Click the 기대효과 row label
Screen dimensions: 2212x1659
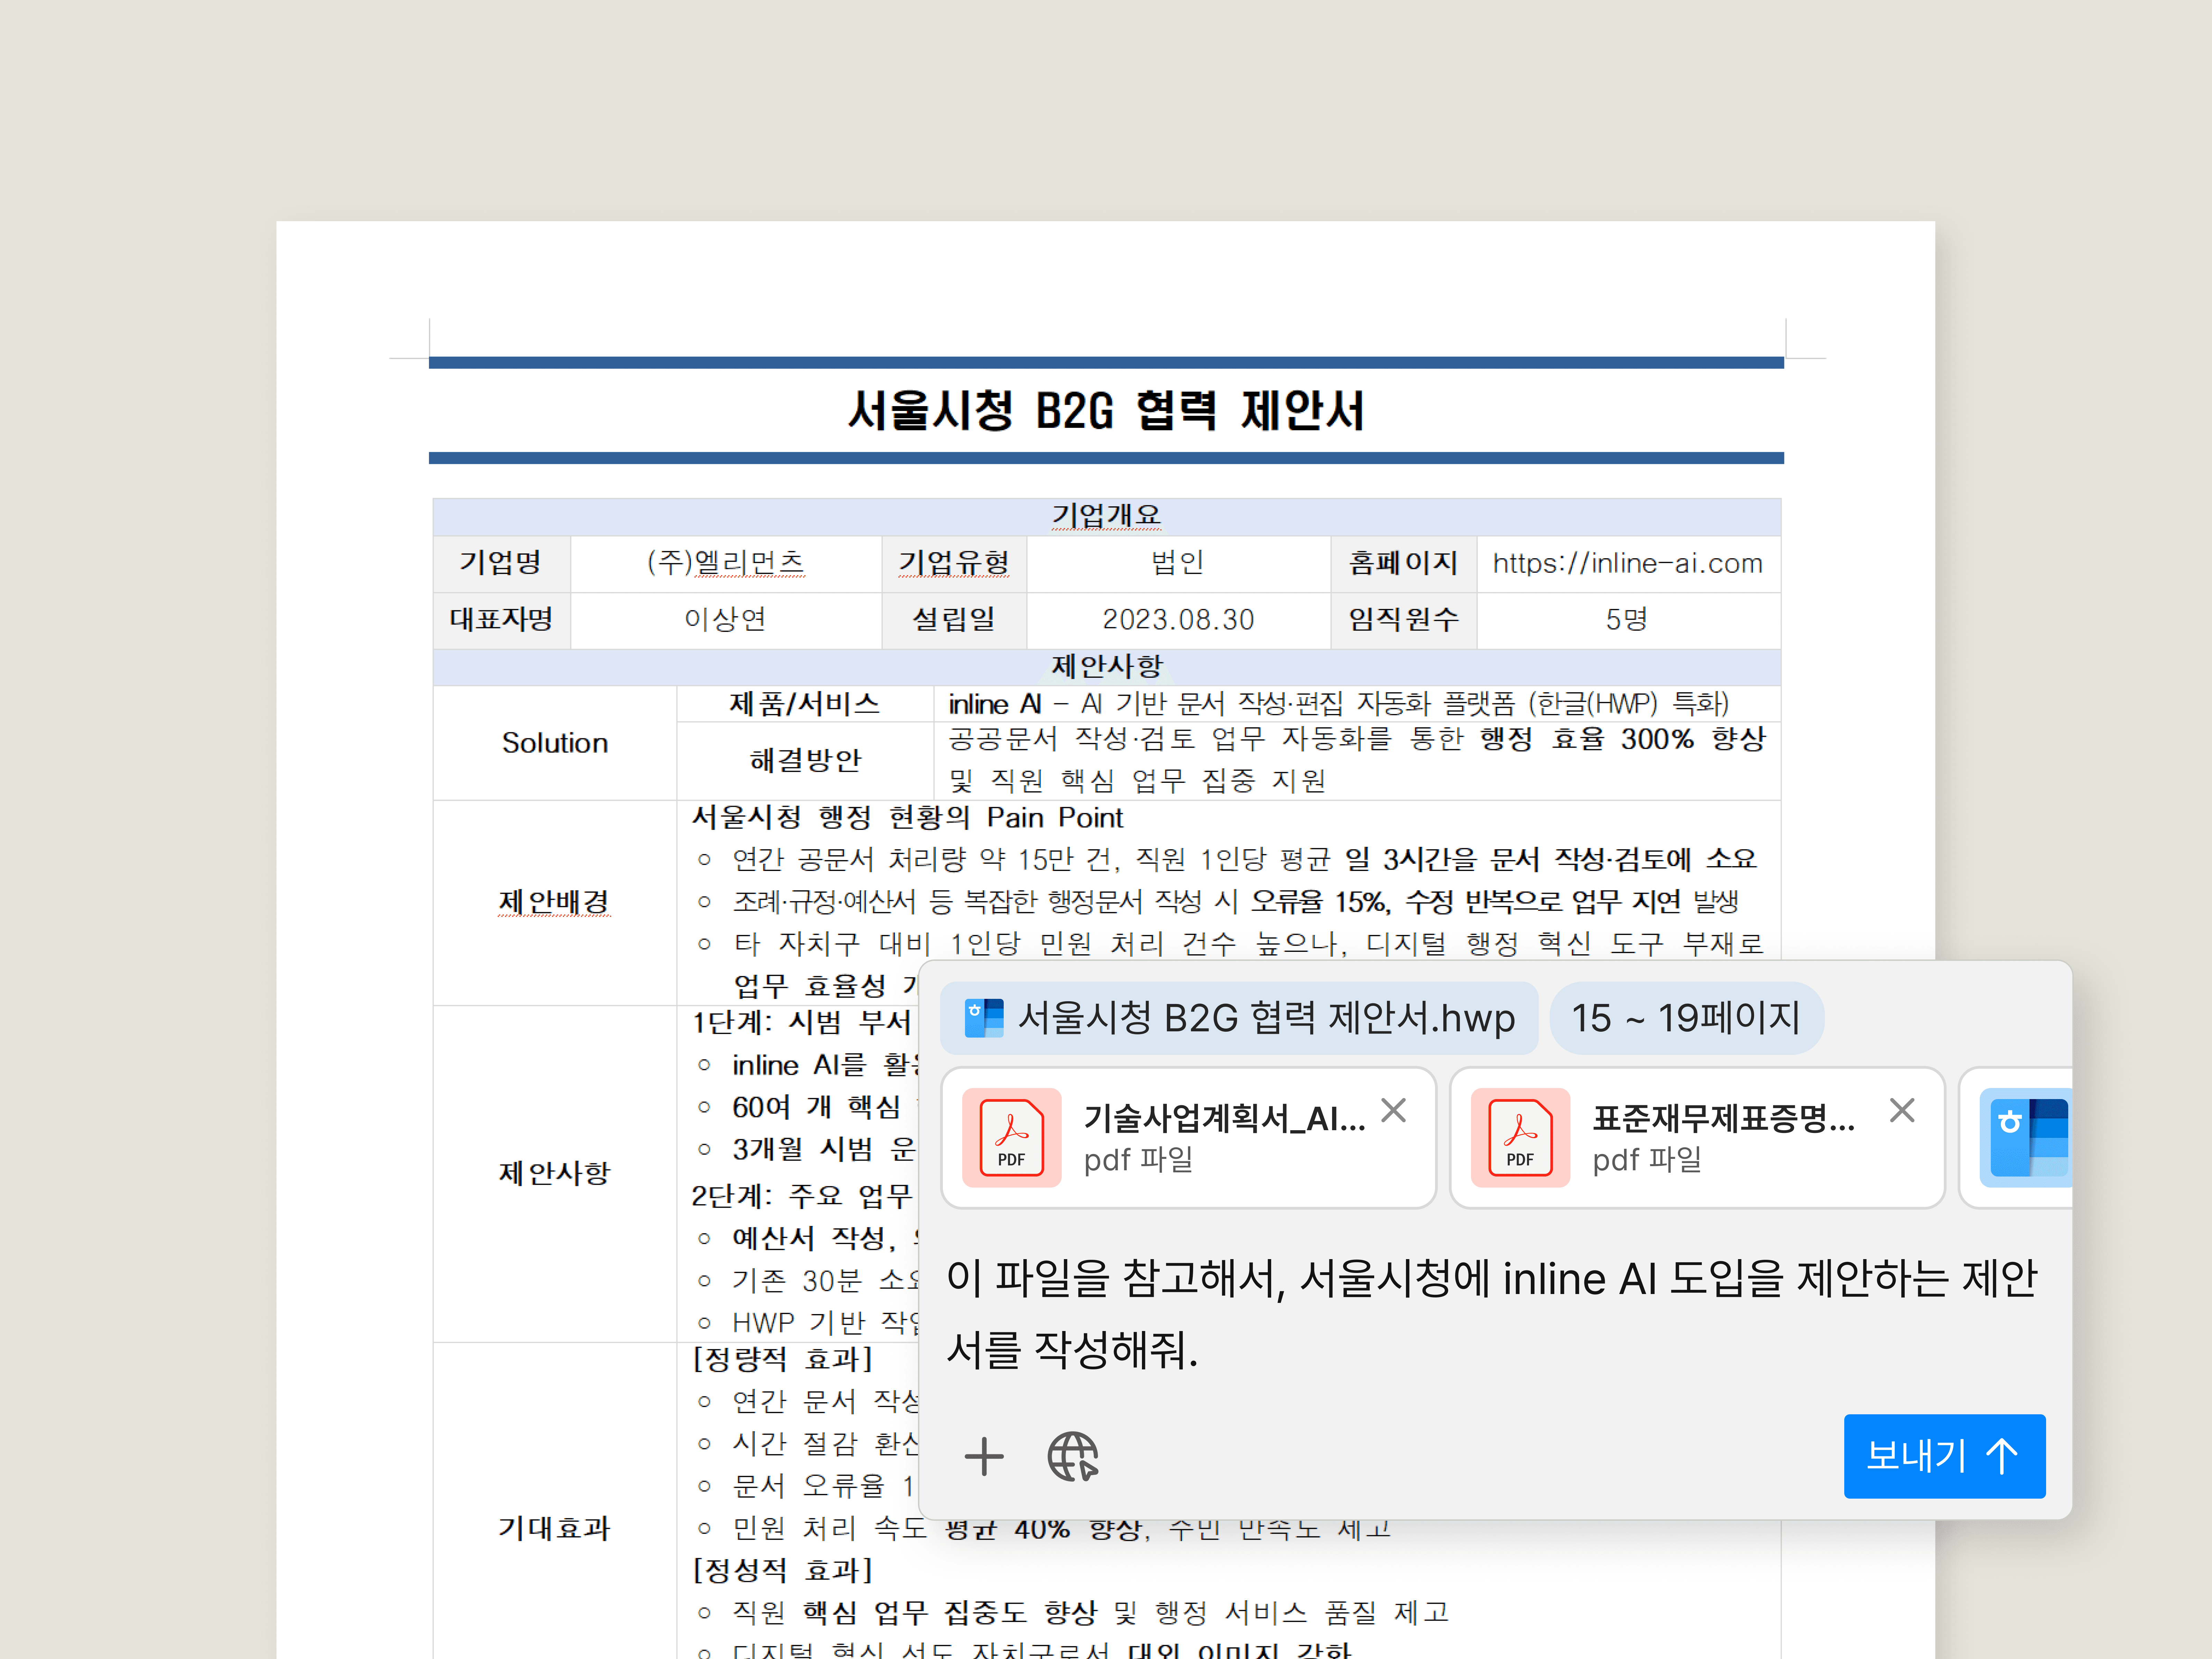point(555,1528)
